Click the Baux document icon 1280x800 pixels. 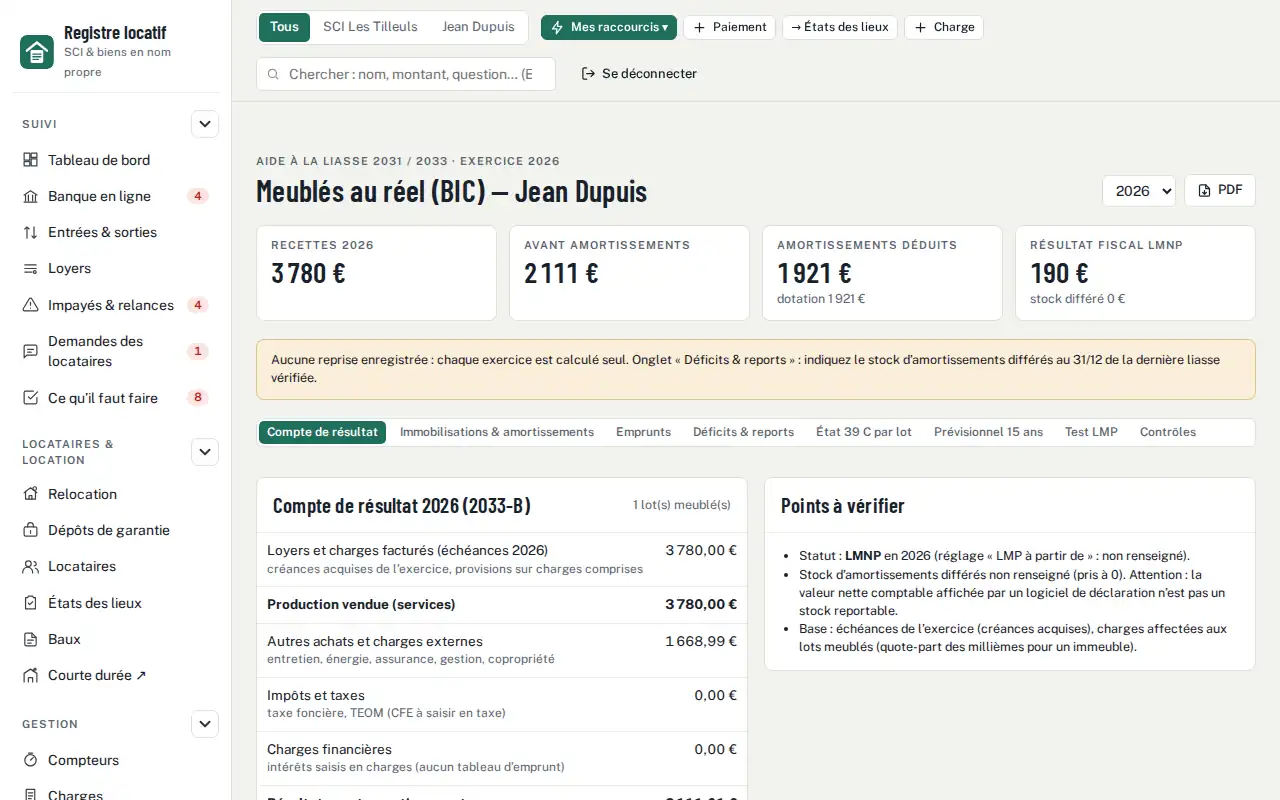(x=30, y=639)
